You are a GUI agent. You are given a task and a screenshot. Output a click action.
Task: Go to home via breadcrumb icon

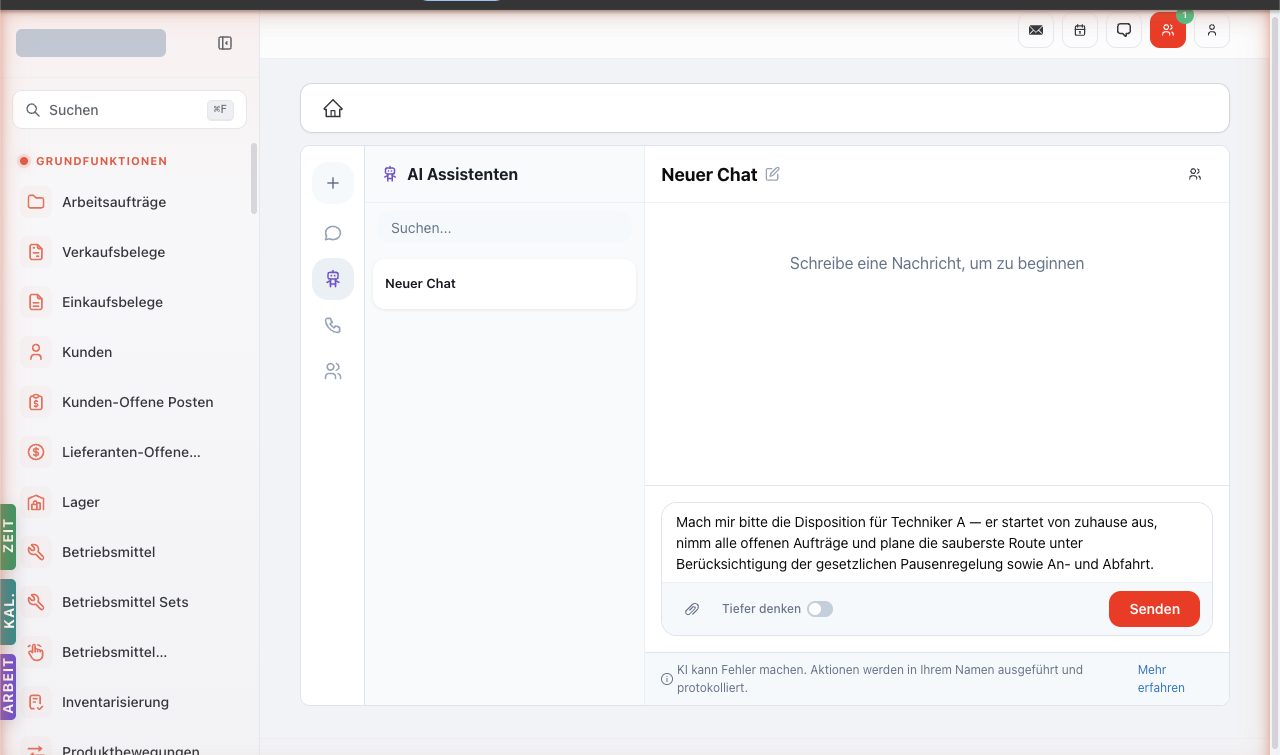pos(333,108)
